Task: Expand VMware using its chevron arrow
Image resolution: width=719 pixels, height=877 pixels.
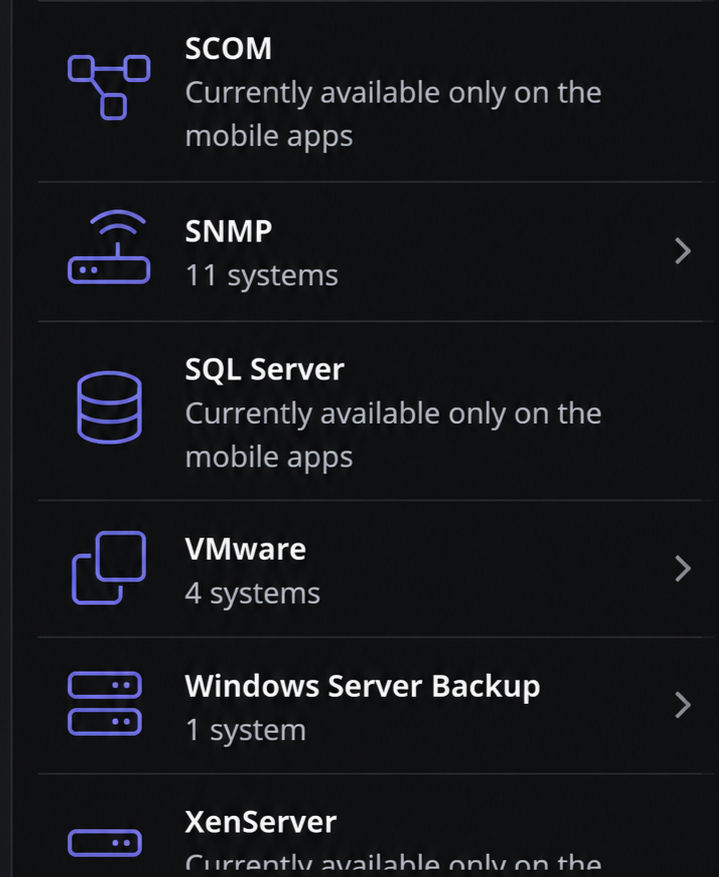Action: point(683,568)
